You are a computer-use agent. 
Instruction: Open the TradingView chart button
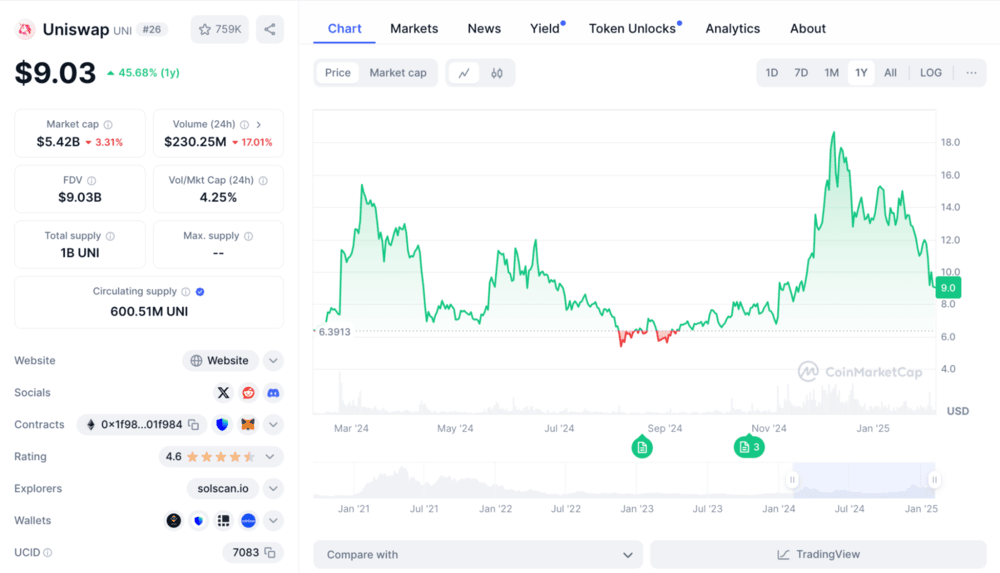(818, 555)
